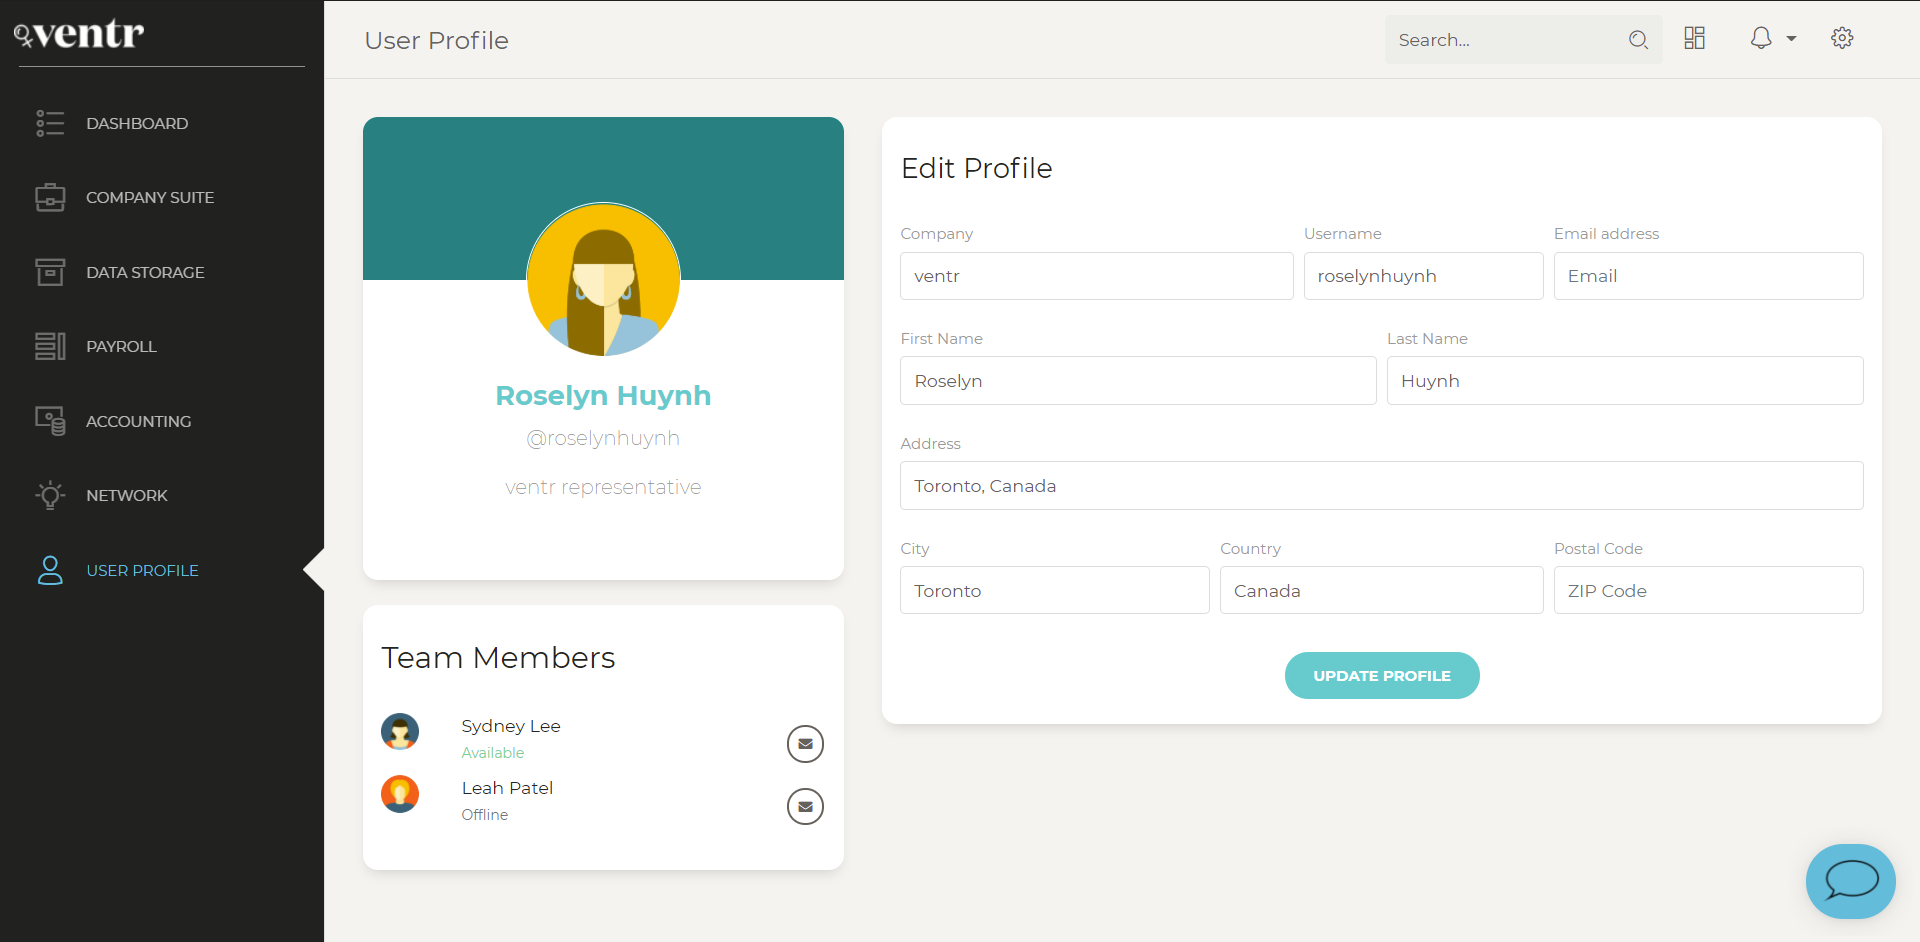The height and width of the screenshot is (942, 1920).
Task: Open the settings gear icon
Action: tap(1842, 38)
